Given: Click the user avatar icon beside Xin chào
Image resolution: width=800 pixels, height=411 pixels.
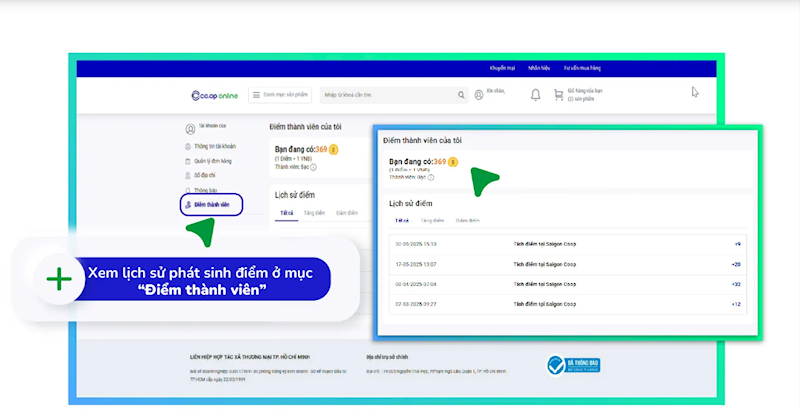Looking at the screenshot, I should pyautogui.click(x=479, y=95).
